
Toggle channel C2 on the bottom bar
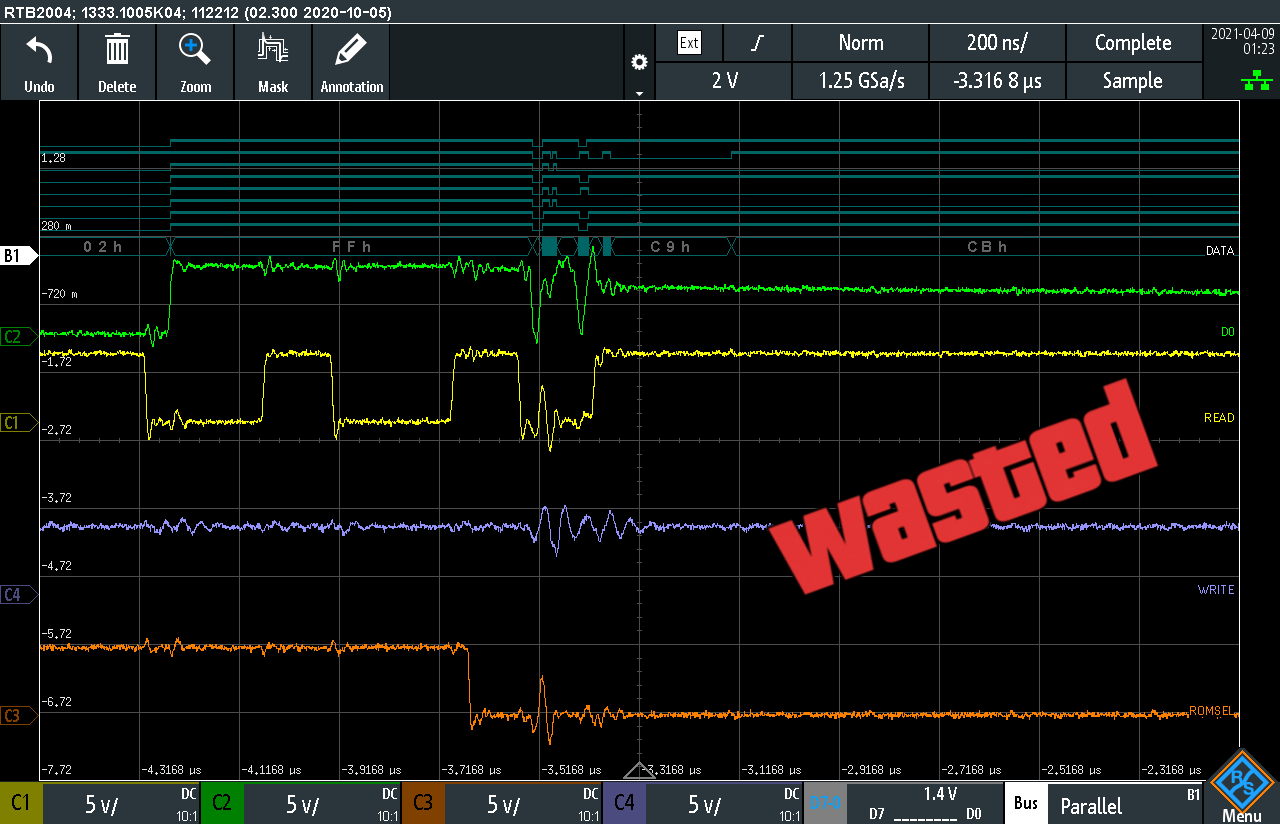[221, 804]
